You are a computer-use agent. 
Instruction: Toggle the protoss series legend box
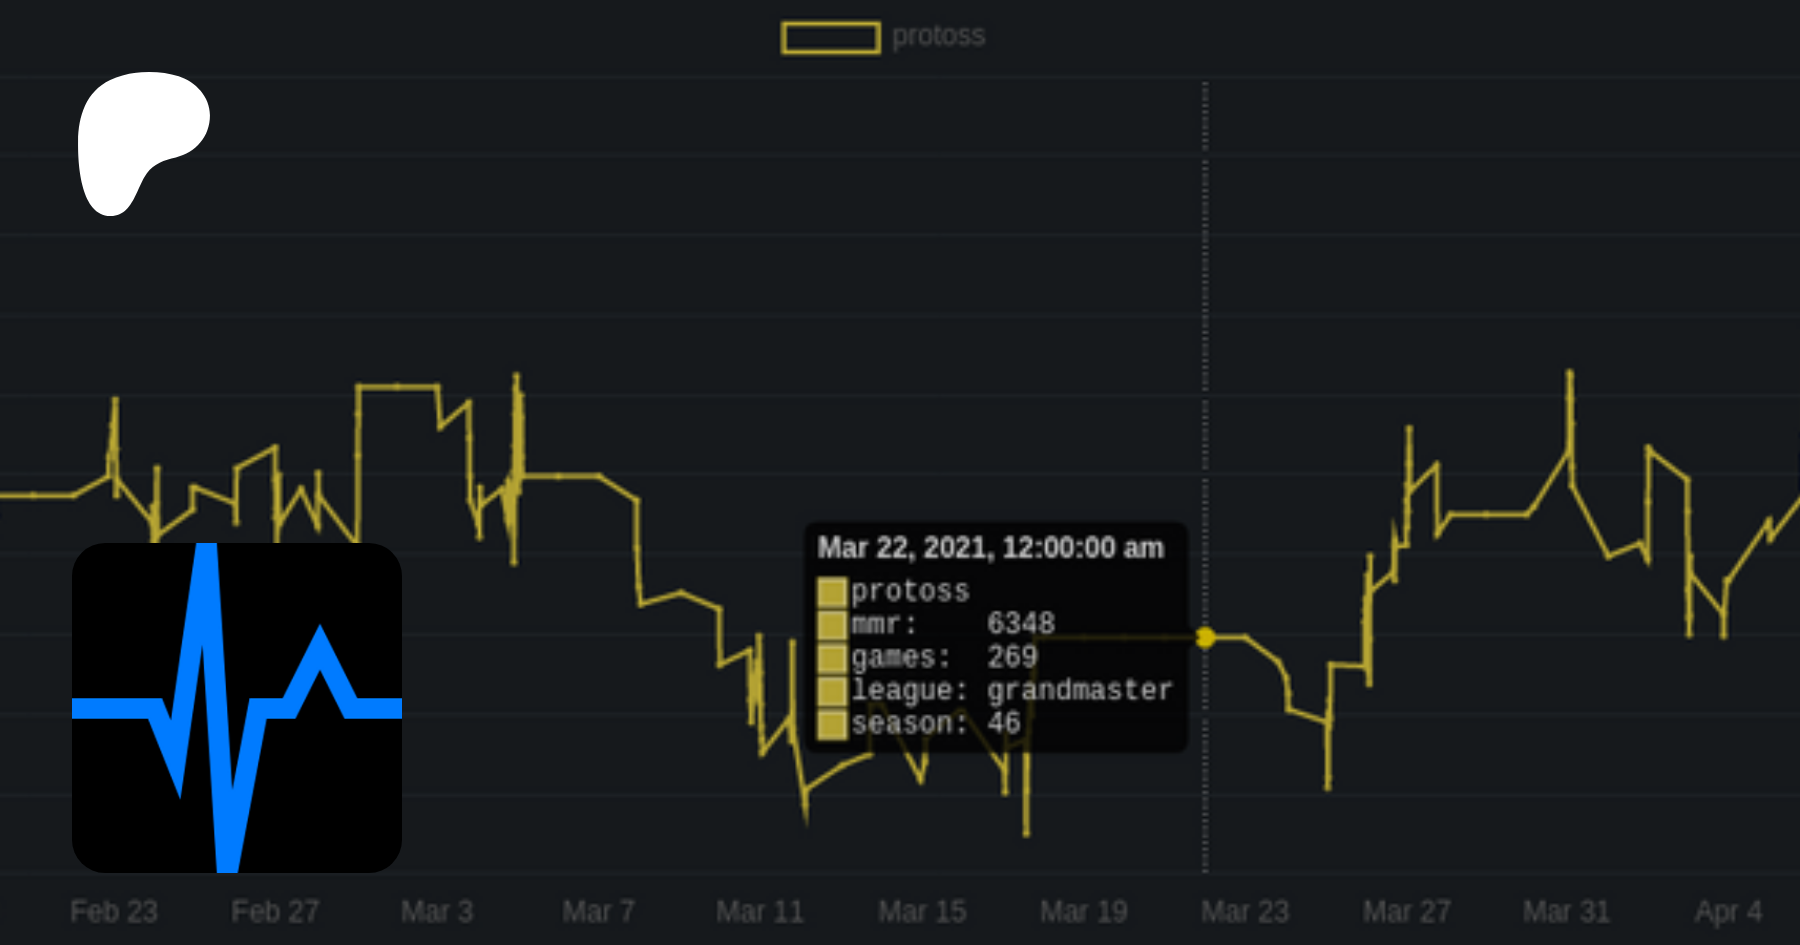click(x=830, y=38)
